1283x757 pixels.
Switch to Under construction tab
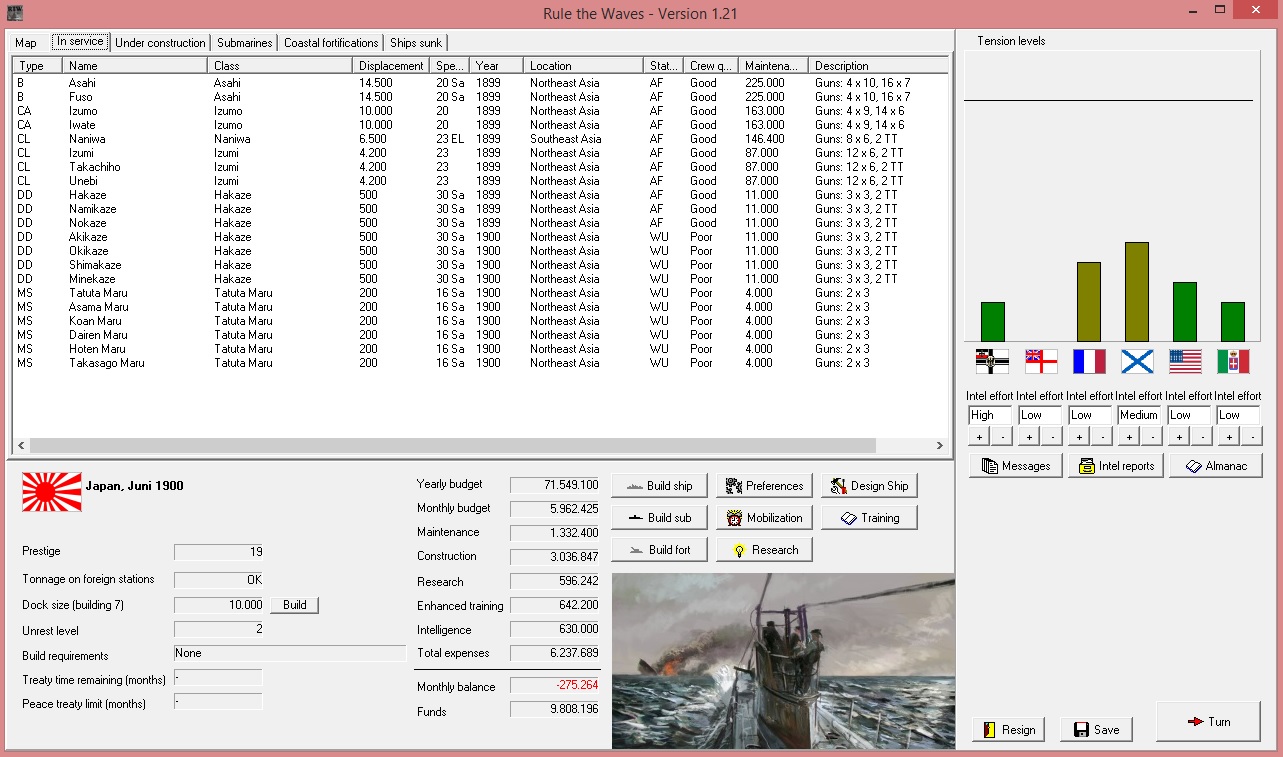tap(161, 43)
